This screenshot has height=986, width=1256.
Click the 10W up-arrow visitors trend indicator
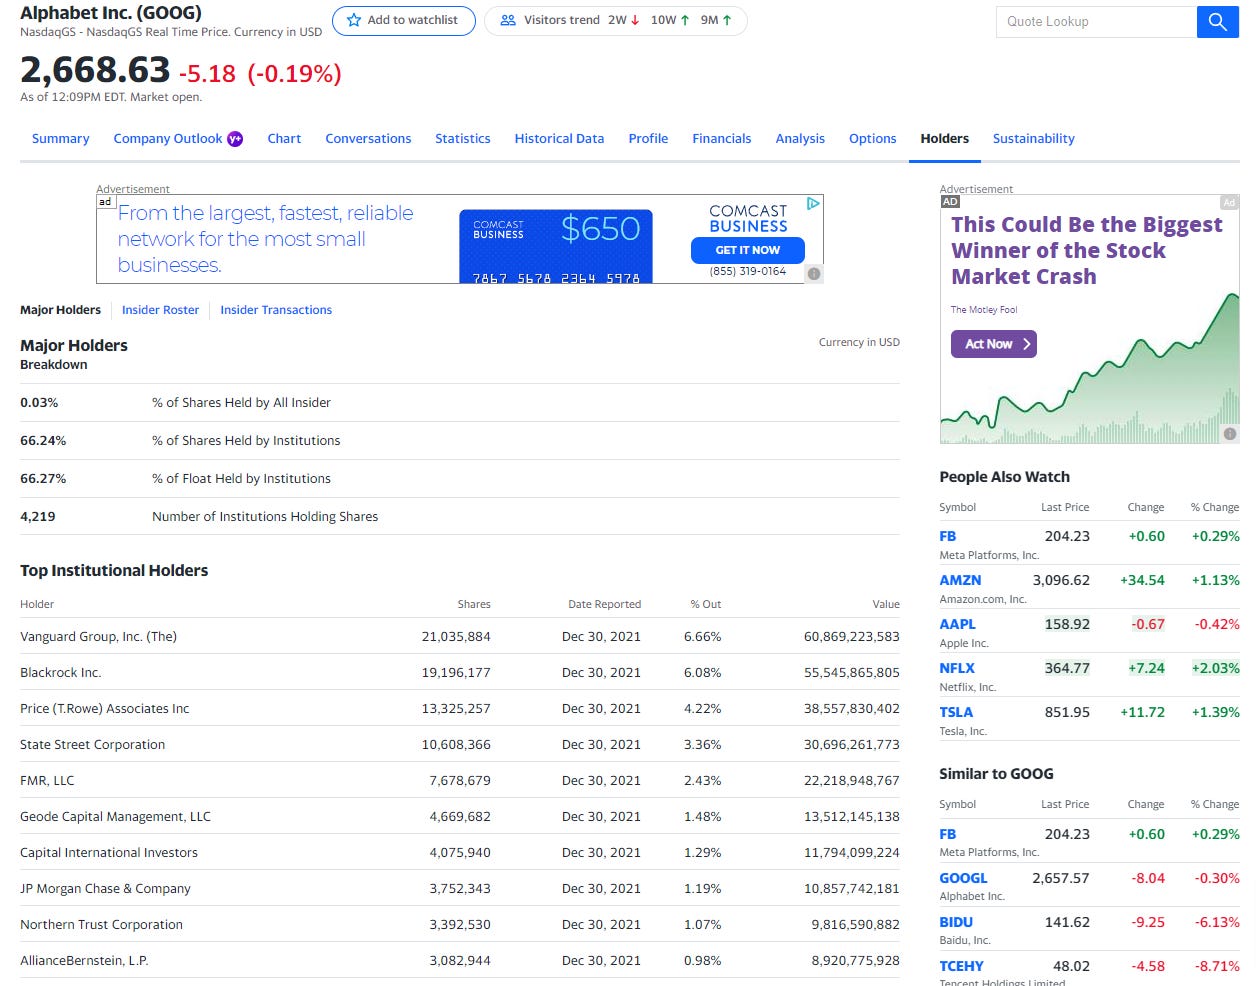pyautogui.click(x=670, y=20)
